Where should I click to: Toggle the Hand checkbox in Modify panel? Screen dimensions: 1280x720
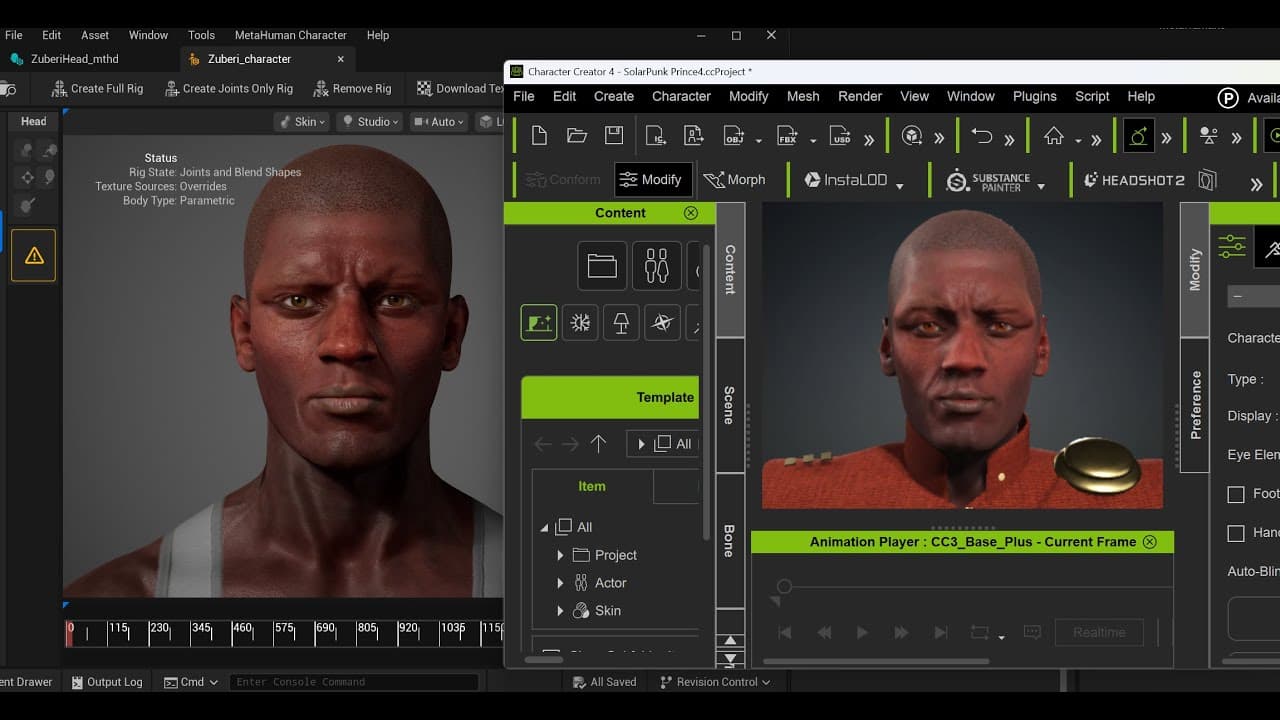click(x=1236, y=533)
